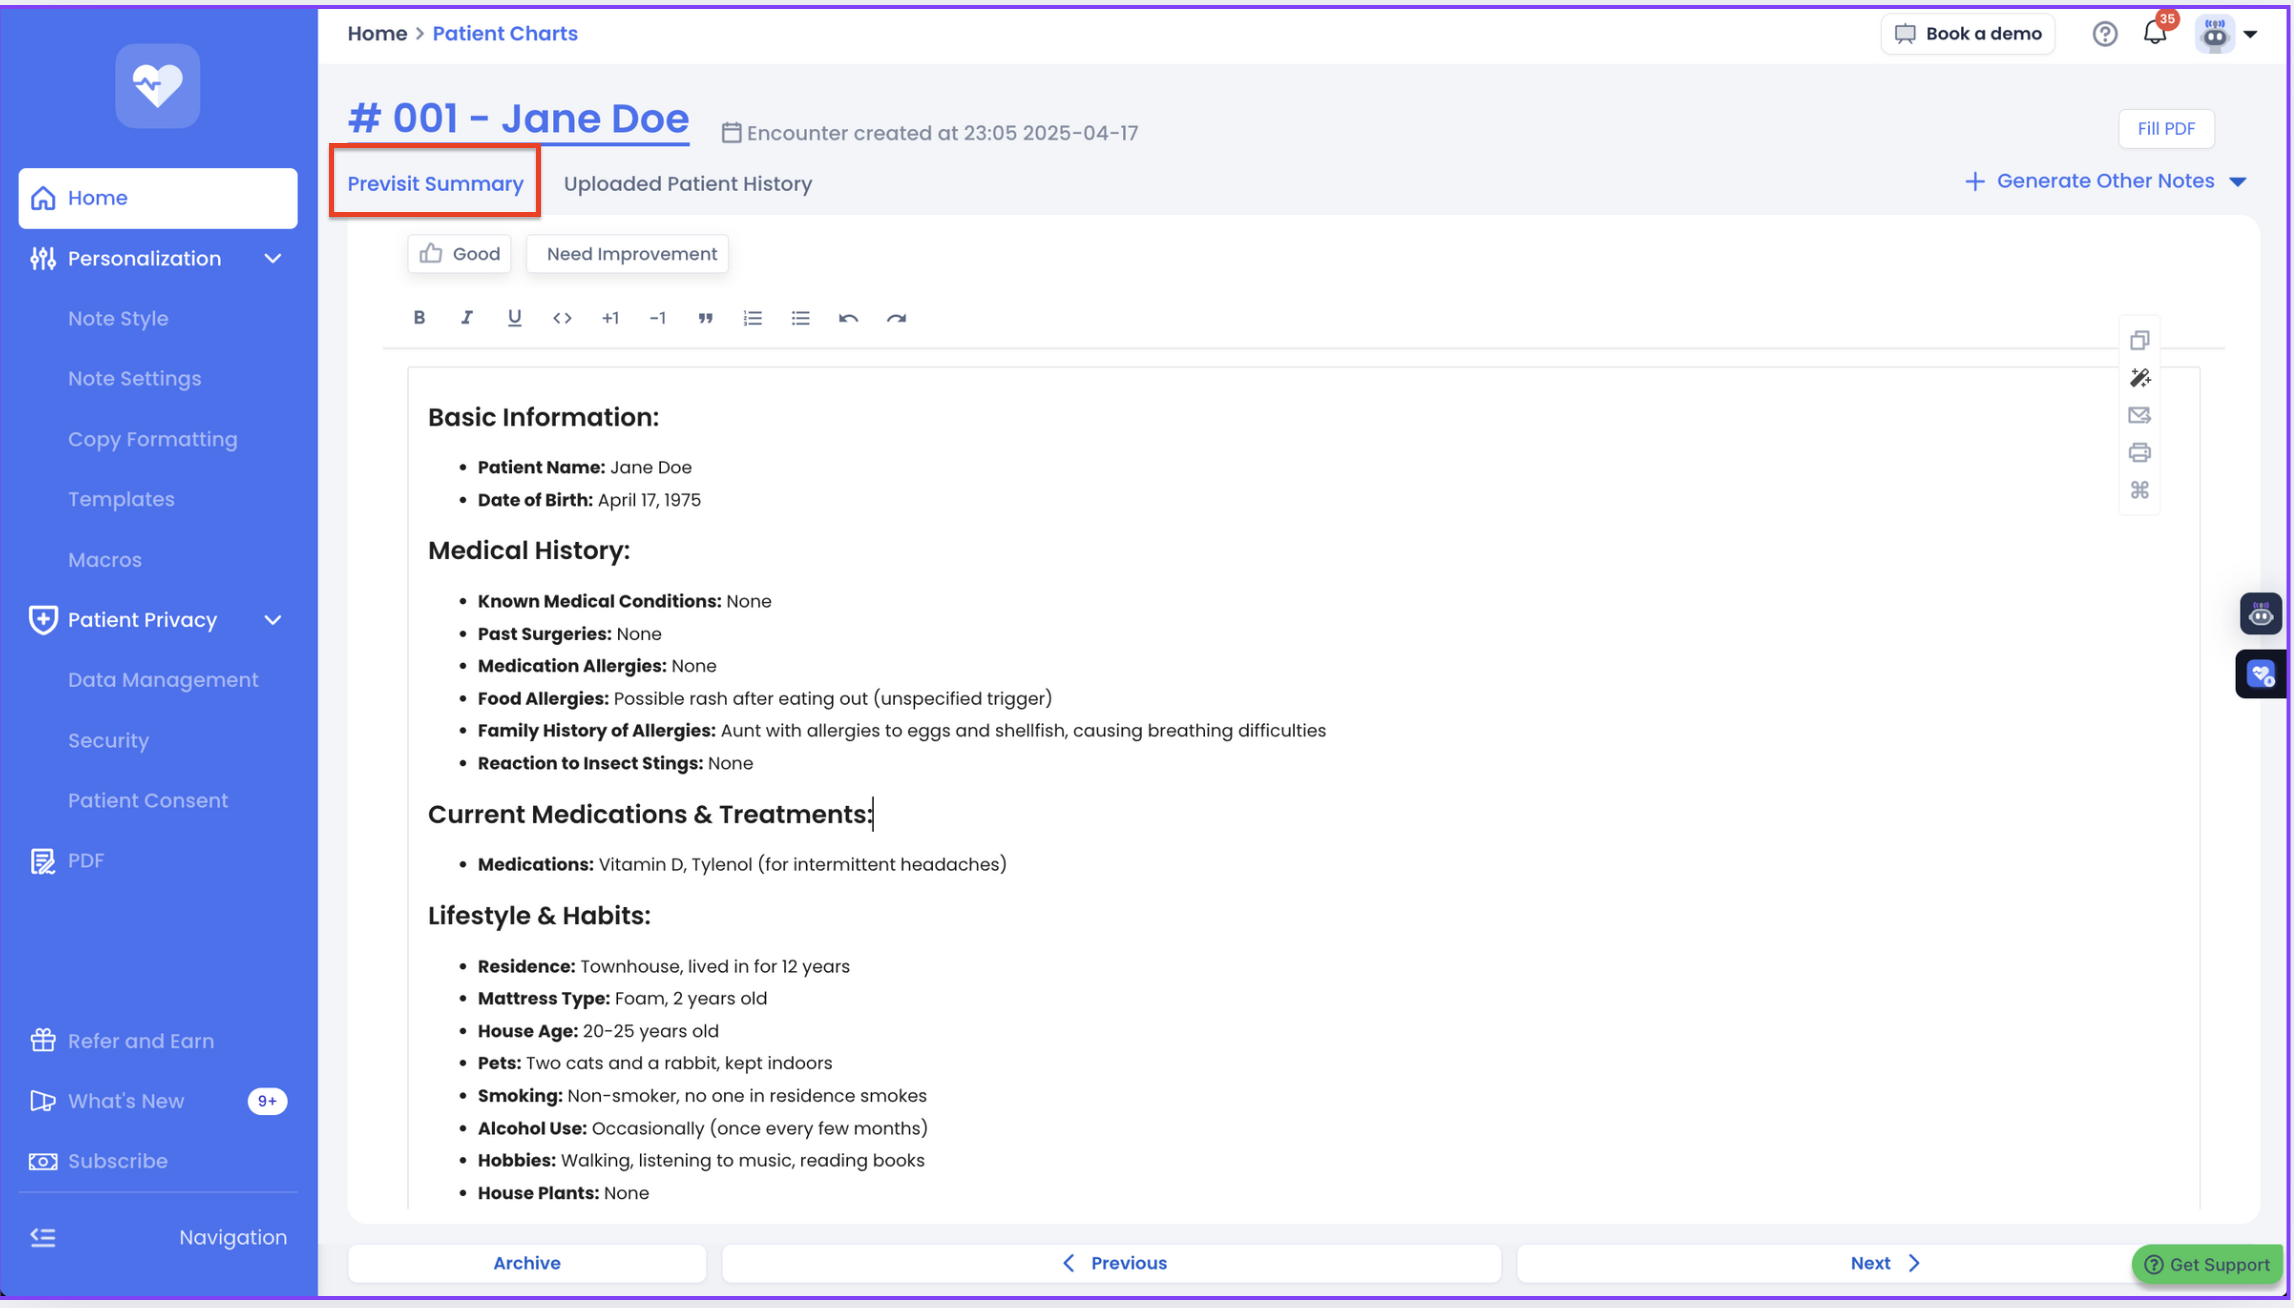Collapse the Patient Privacy section
Image resolution: width=2294 pixels, height=1308 pixels.
point(273,620)
